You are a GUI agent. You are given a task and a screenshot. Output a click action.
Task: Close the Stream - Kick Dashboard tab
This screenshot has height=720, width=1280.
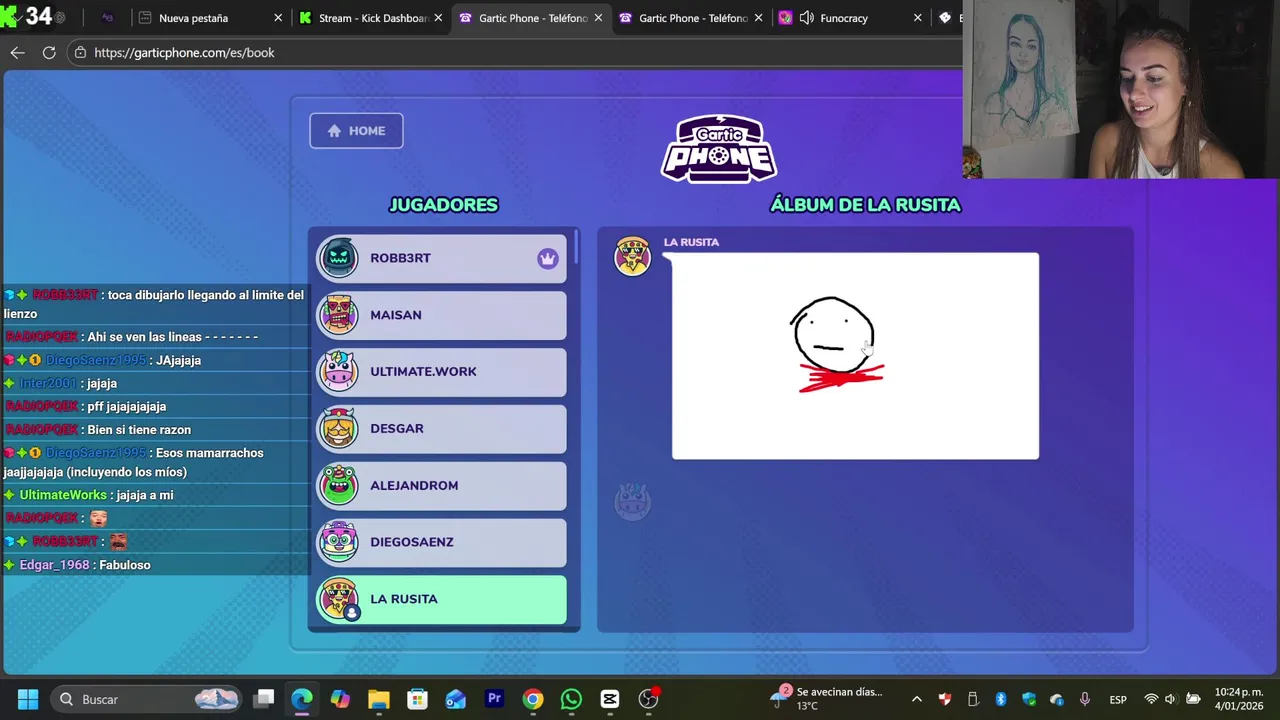[x=438, y=18]
